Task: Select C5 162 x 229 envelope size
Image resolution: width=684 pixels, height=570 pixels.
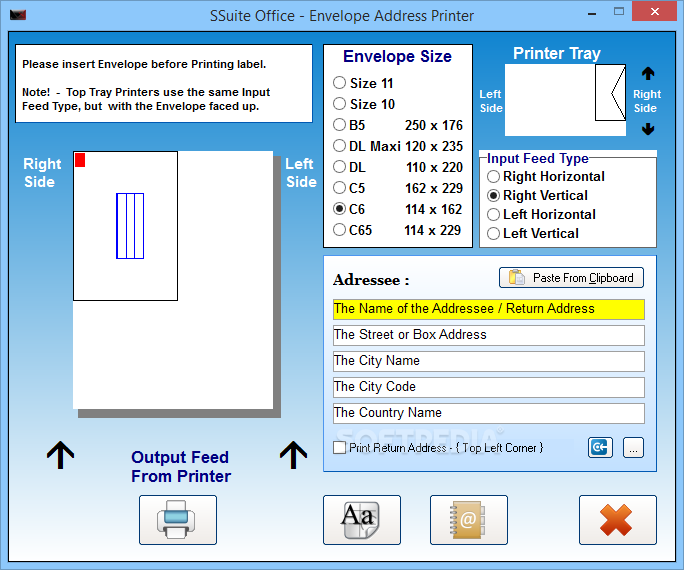Action: click(x=398, y=188)
